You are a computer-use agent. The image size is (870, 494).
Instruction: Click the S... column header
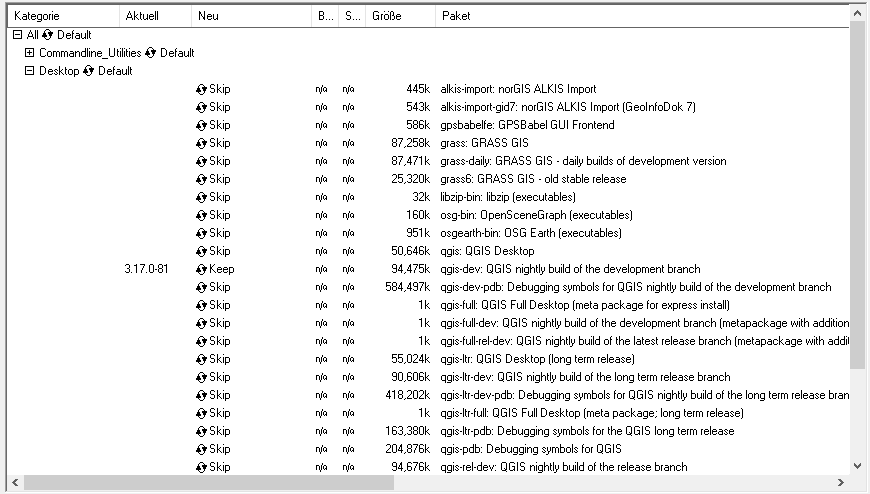pyautogui.click(x=352, y=16)
